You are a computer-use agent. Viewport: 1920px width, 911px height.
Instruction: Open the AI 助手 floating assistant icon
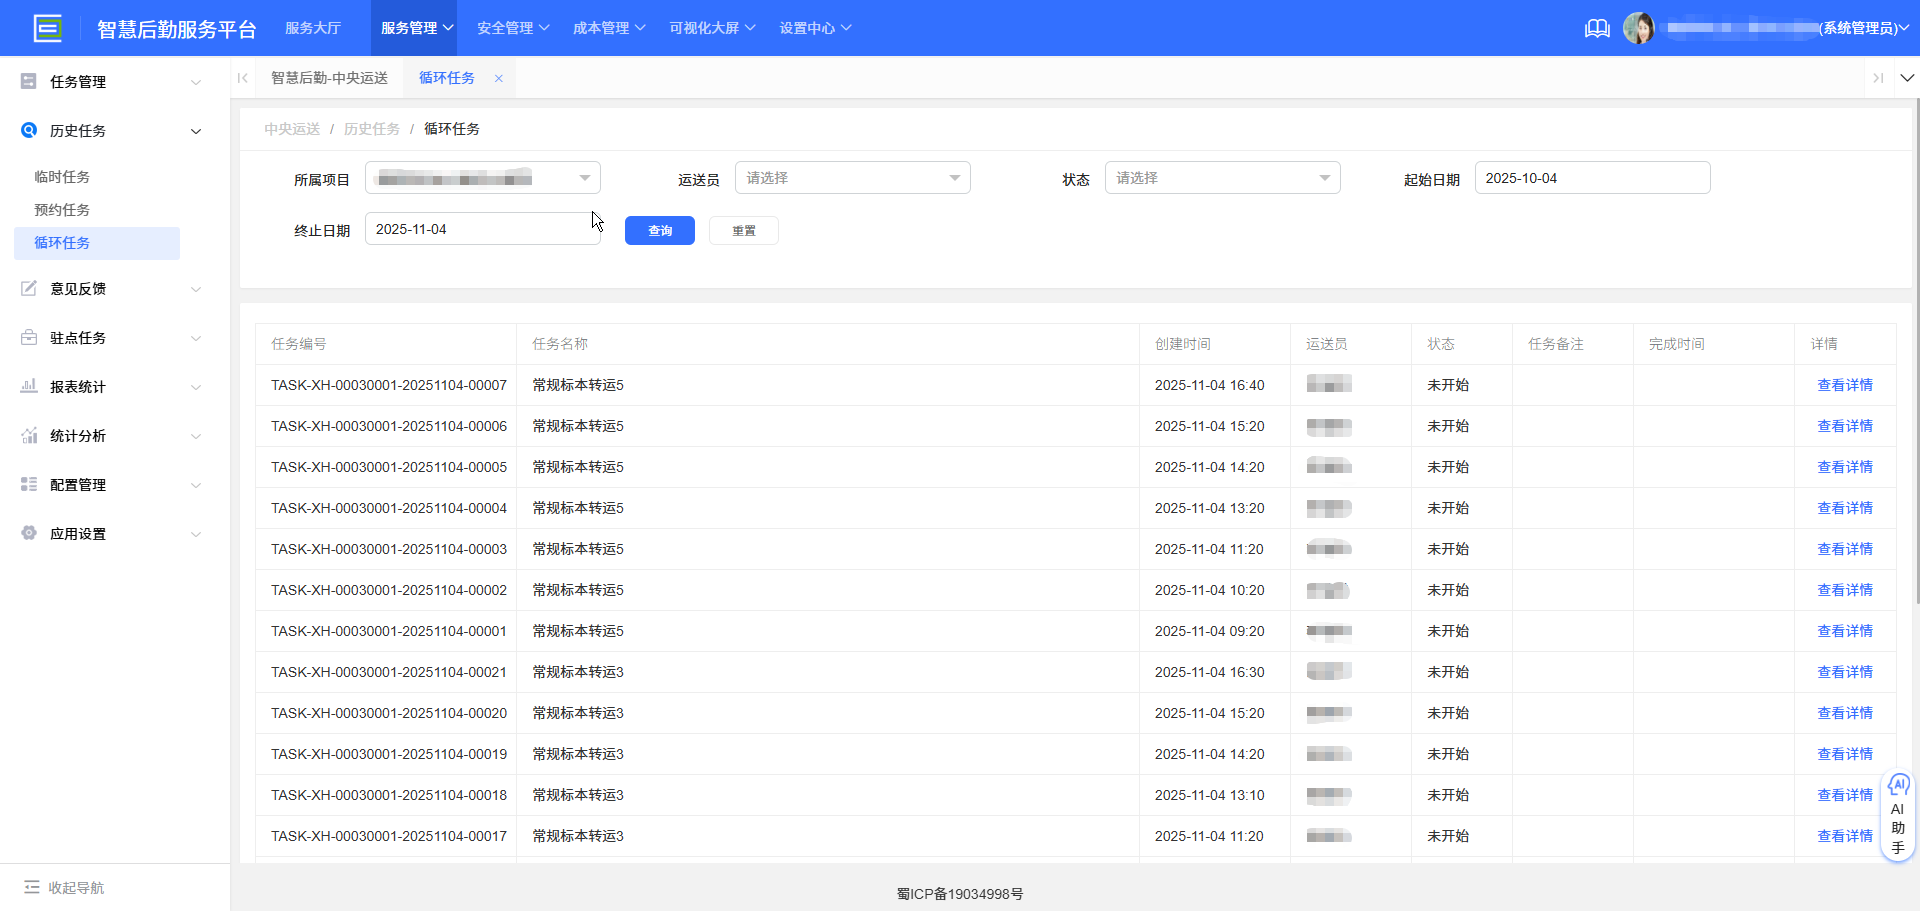(1898, 786)
